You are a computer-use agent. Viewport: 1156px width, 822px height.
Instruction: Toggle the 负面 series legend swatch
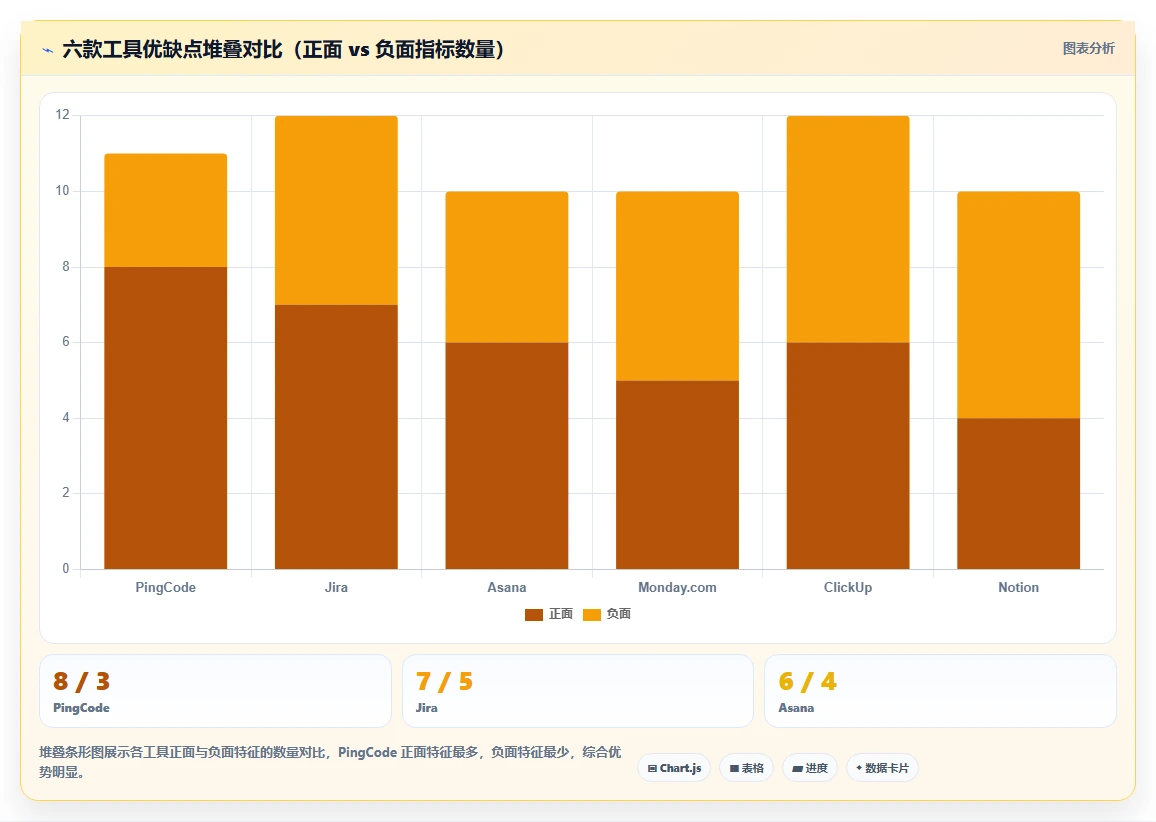point(591,614)
